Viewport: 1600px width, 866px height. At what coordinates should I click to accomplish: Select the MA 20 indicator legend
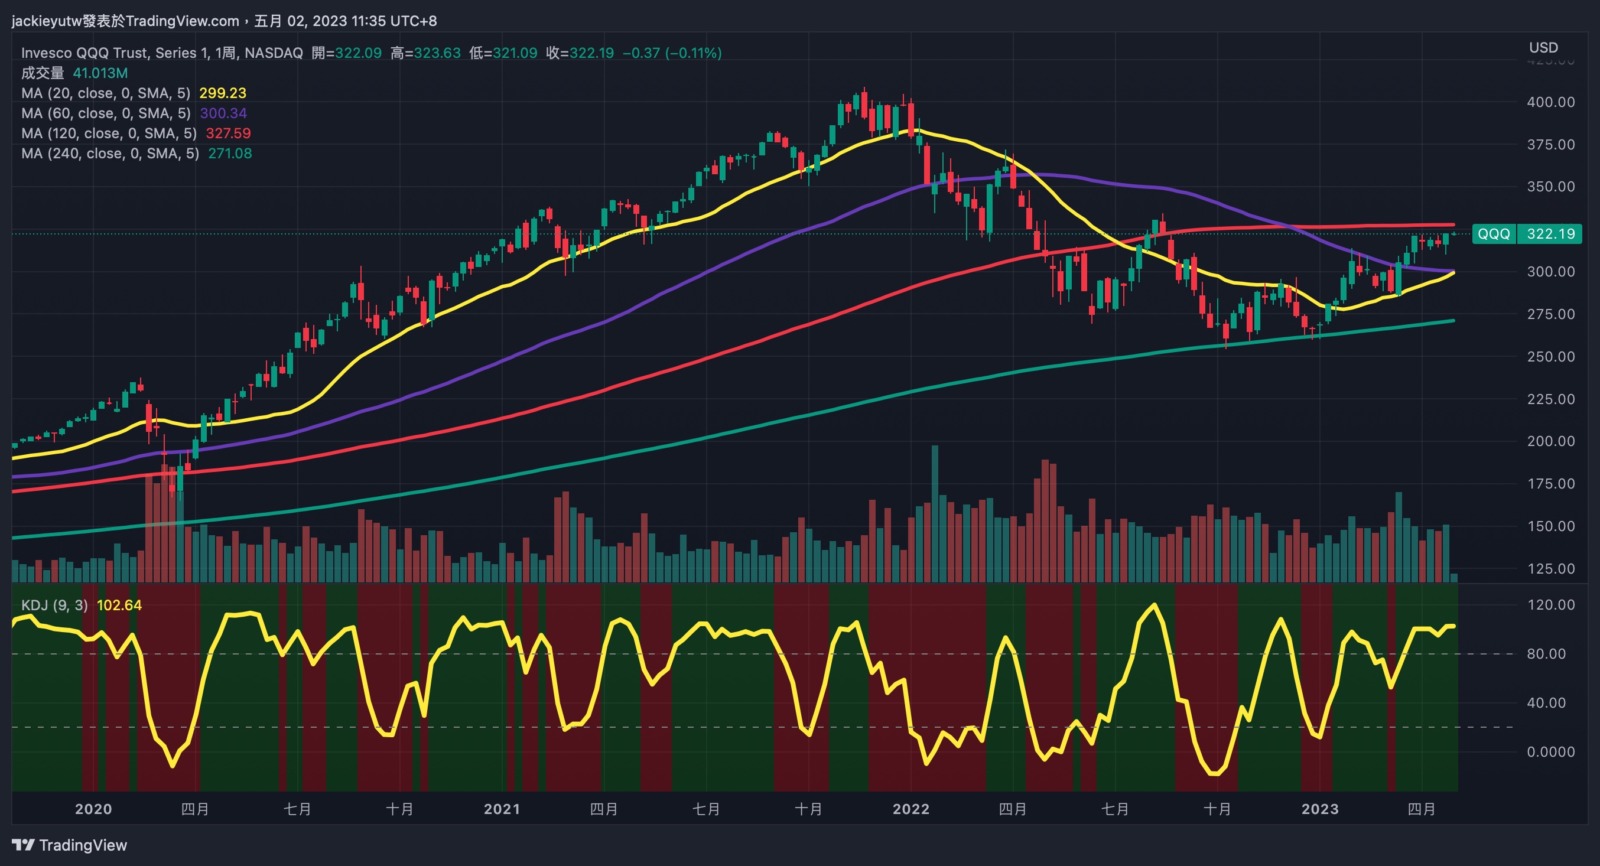[105, 93]
